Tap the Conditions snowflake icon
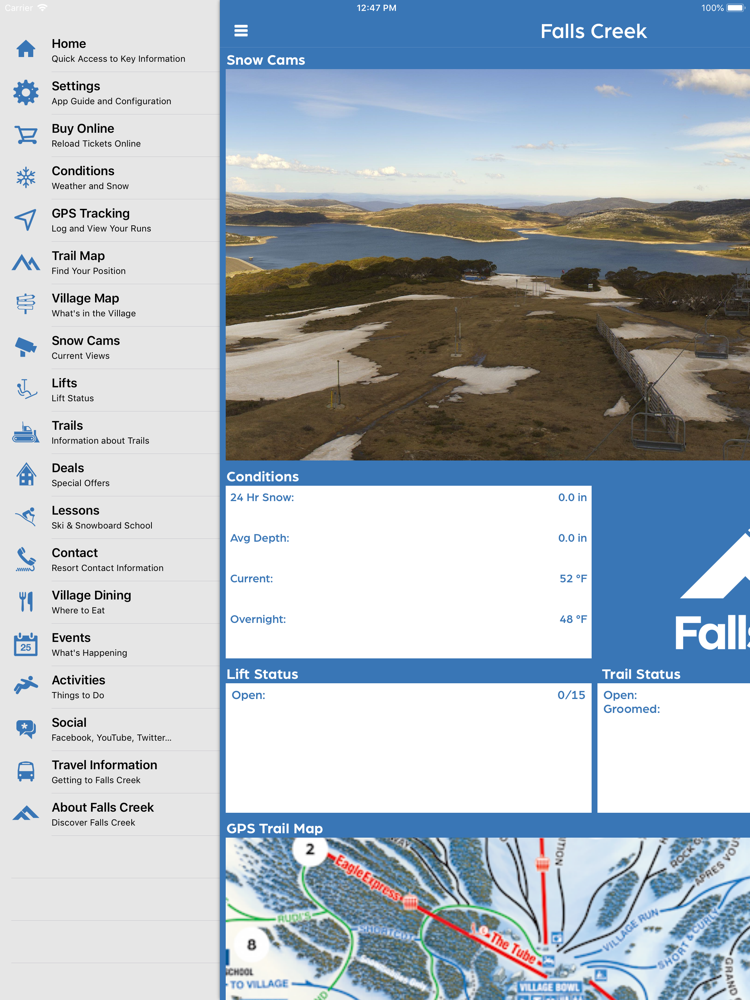750x1000 pixels. pos(26,177)
